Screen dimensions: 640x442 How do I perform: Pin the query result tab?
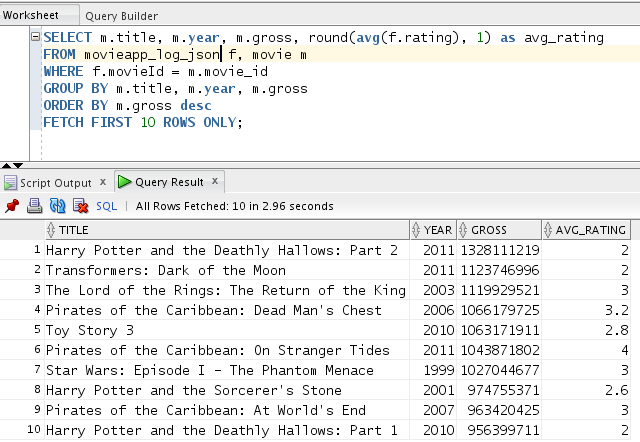point(12,206)
